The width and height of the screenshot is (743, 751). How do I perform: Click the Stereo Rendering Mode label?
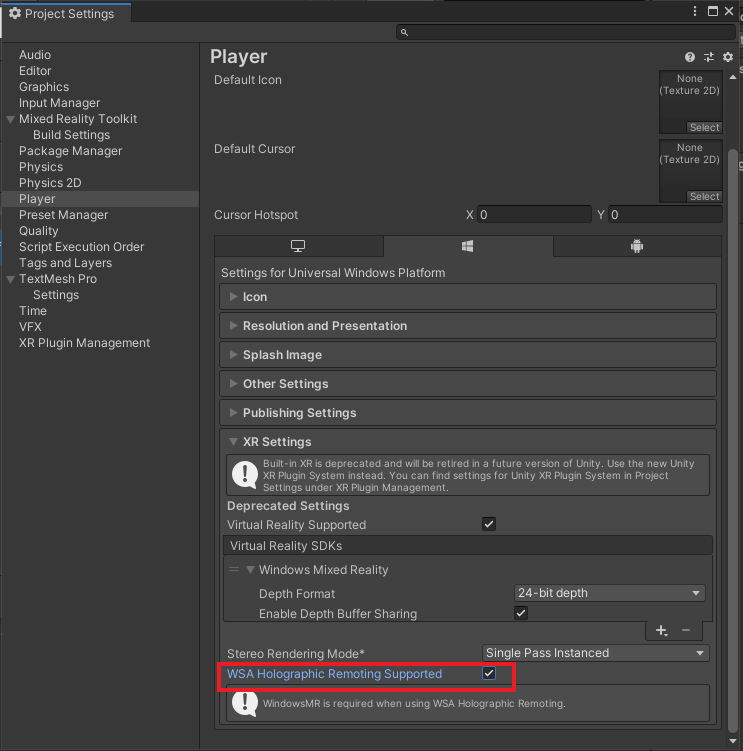tap(296, 654)
